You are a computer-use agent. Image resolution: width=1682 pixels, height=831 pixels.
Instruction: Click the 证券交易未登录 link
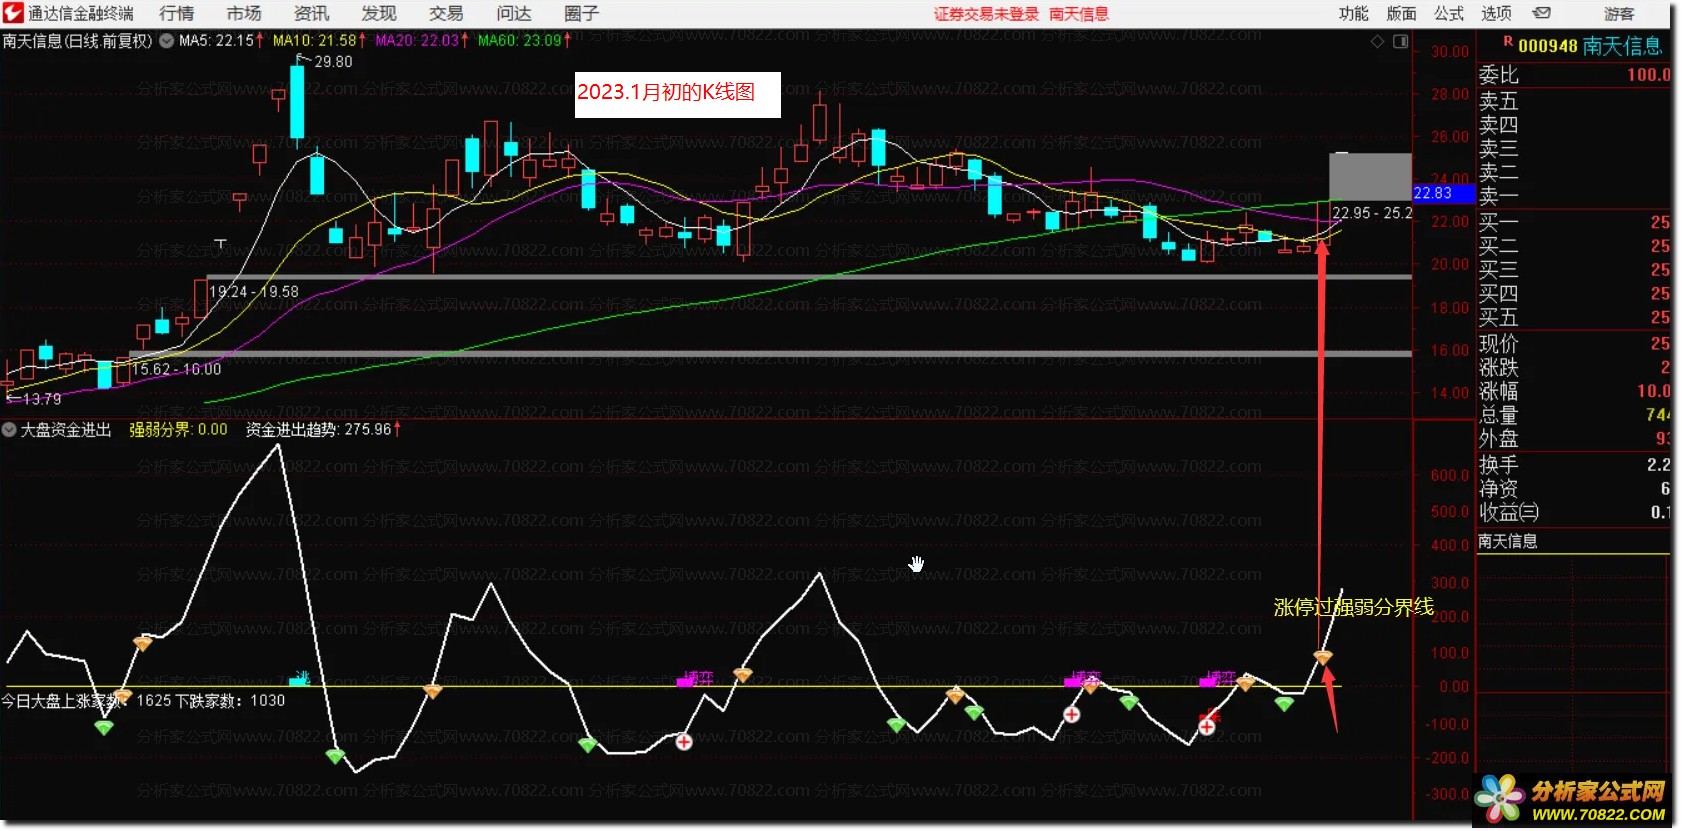click(x=986, y=14)
